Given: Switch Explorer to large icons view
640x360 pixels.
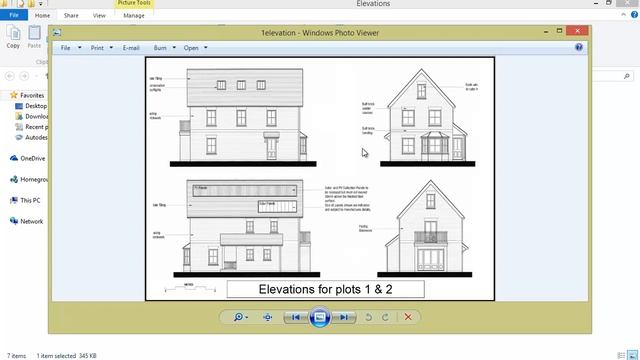Looking at the screenshot, I should click(633, 356).
